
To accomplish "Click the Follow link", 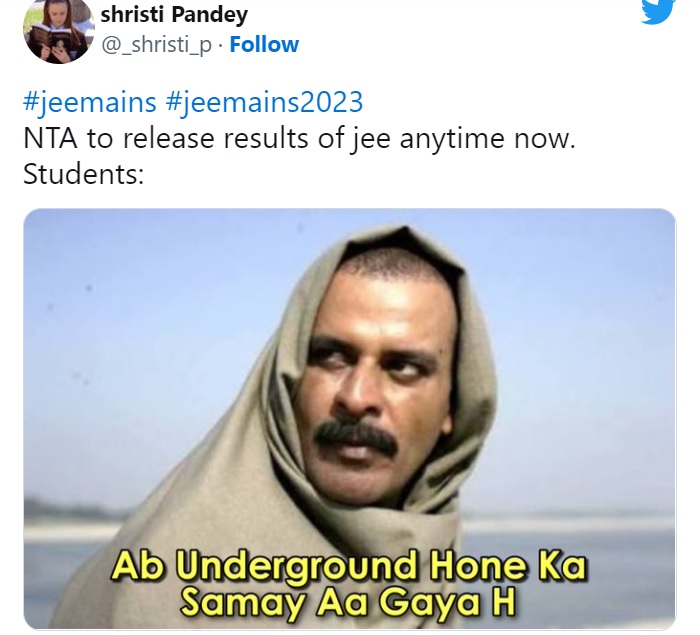I will tap(264, 45).
